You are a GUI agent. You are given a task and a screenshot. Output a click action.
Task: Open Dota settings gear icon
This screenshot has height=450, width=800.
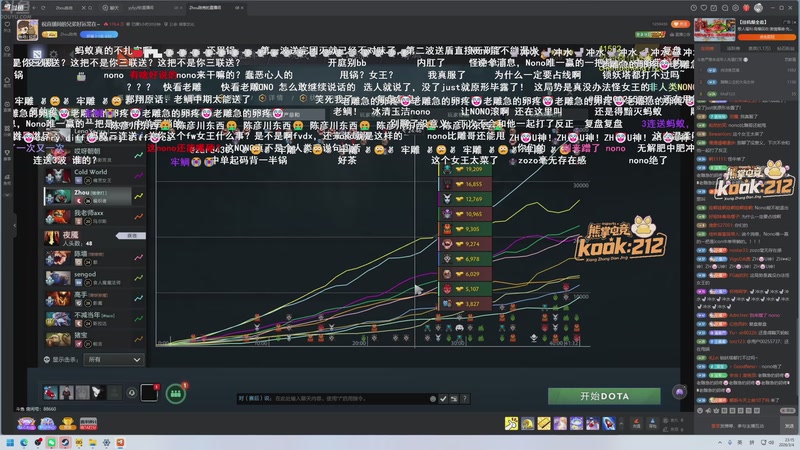coord(54,54)
